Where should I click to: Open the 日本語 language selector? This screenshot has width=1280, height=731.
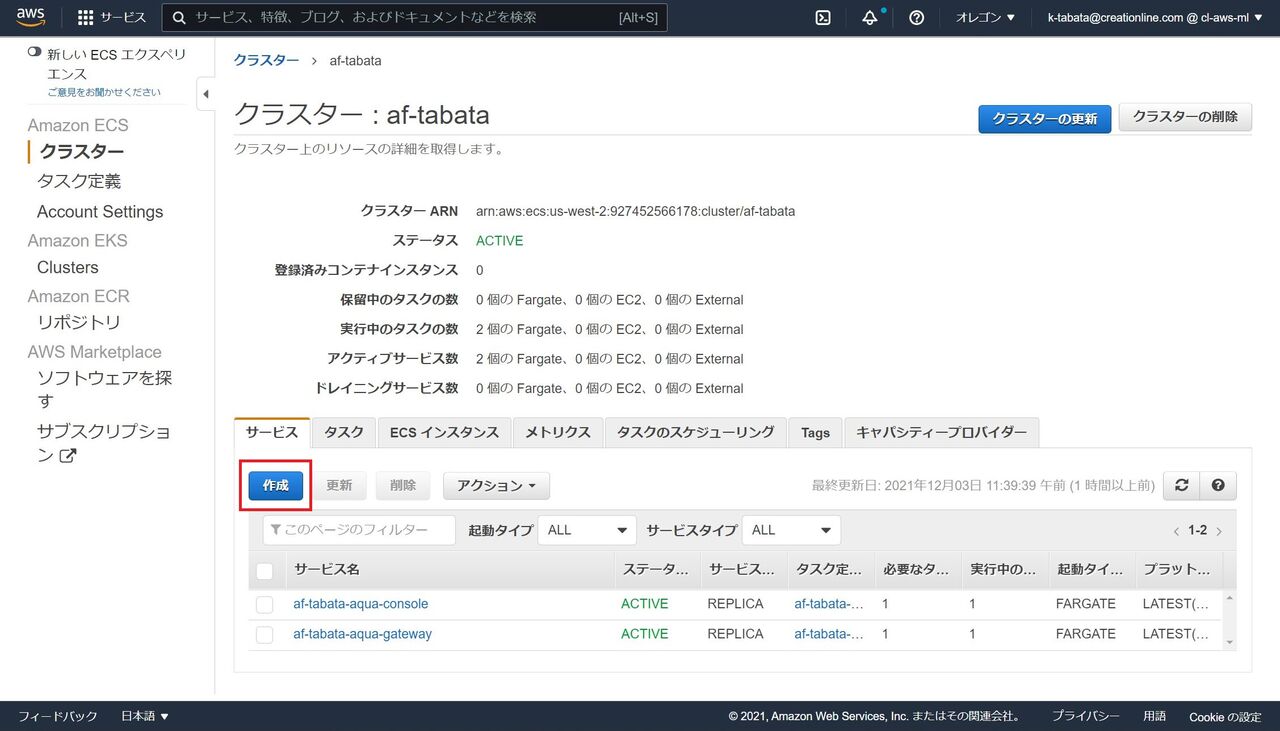[x=145, y=716]
